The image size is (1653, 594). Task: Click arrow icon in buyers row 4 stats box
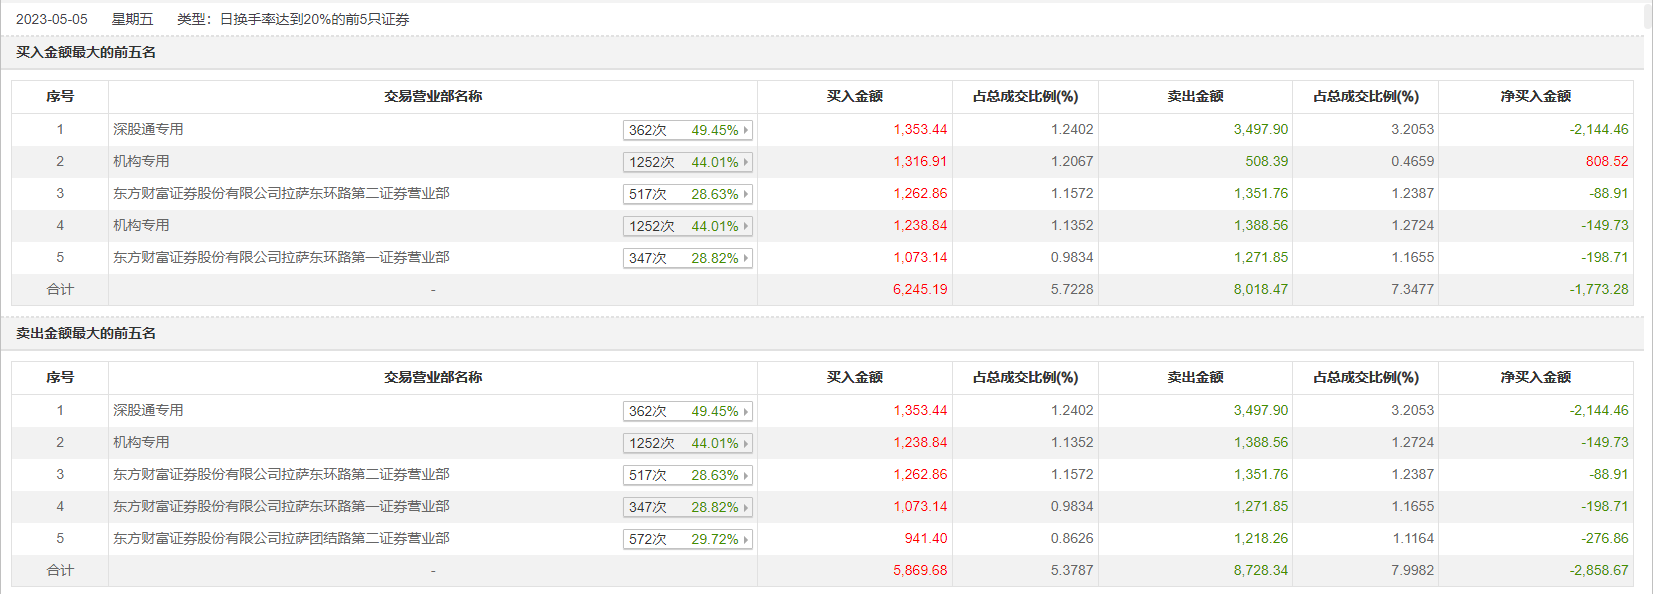click(746, 227)
